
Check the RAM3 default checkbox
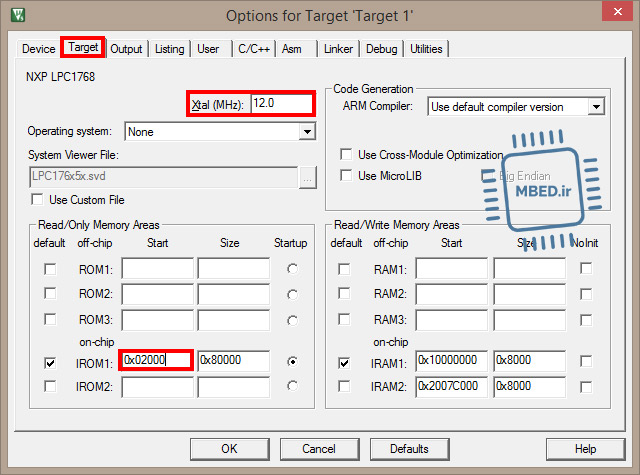pyautogui.click(x=344, y=319)
